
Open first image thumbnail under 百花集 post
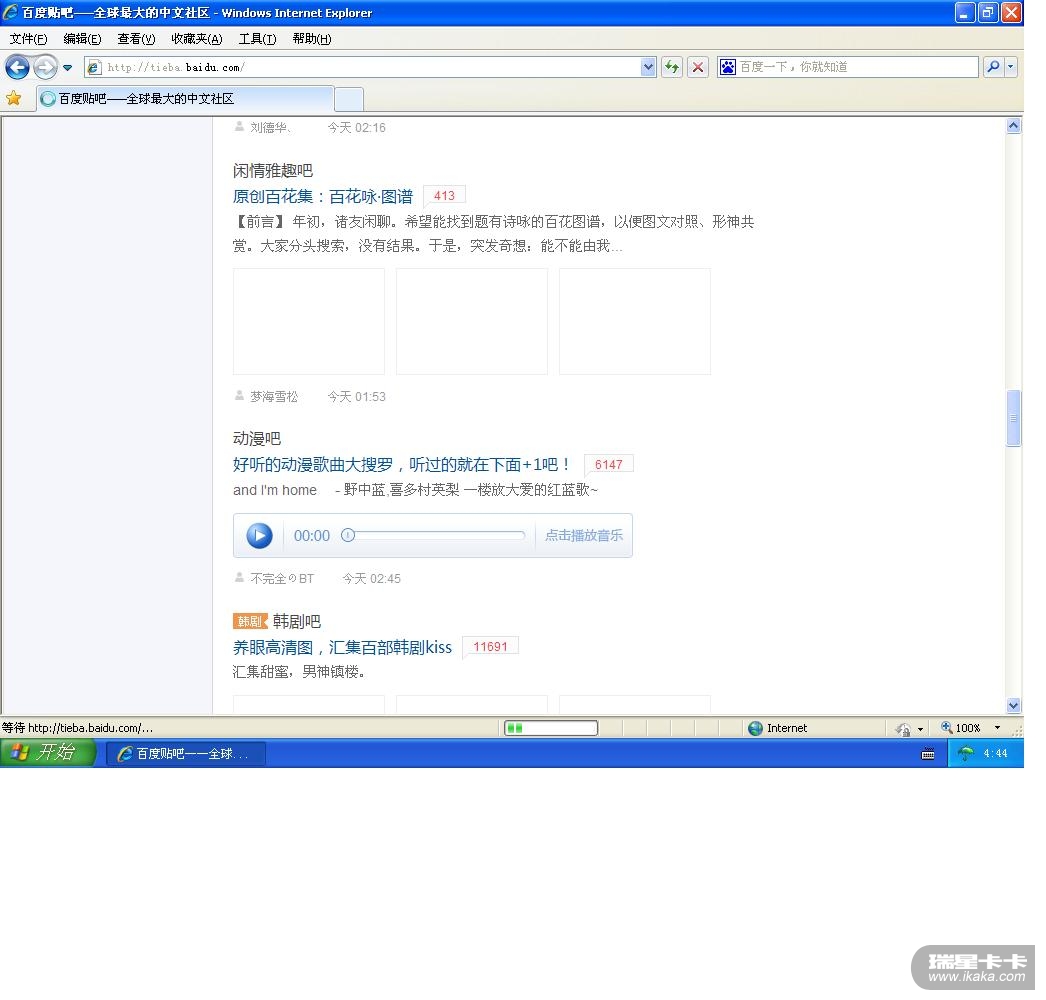309,322
